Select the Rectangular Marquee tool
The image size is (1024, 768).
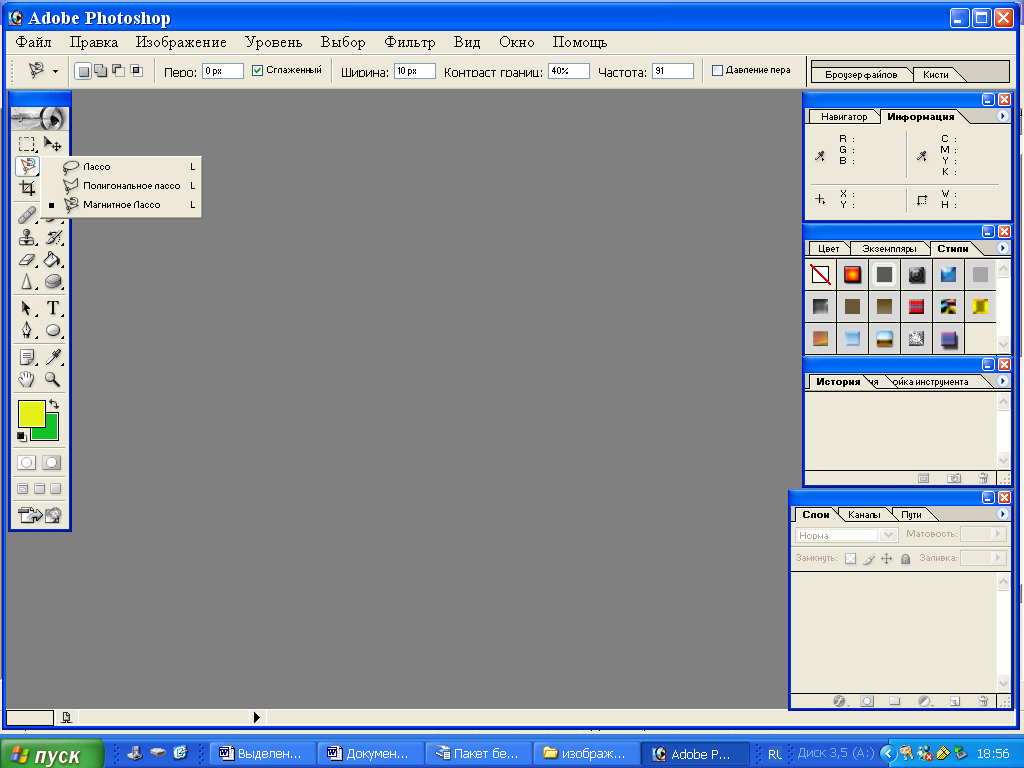click(x=27, y=144)
